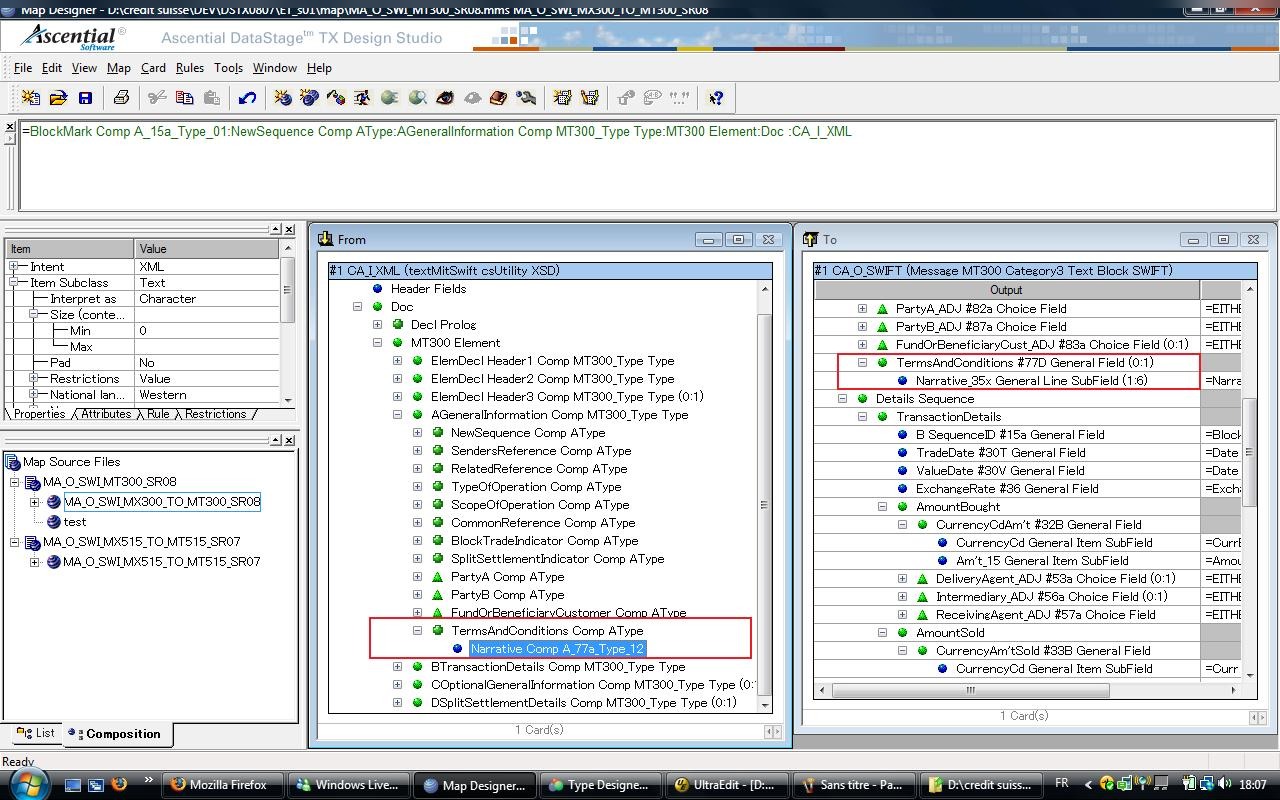Click the context Help question-mark icon
The height and width of the screenshot is (800, 1280).
716,98
